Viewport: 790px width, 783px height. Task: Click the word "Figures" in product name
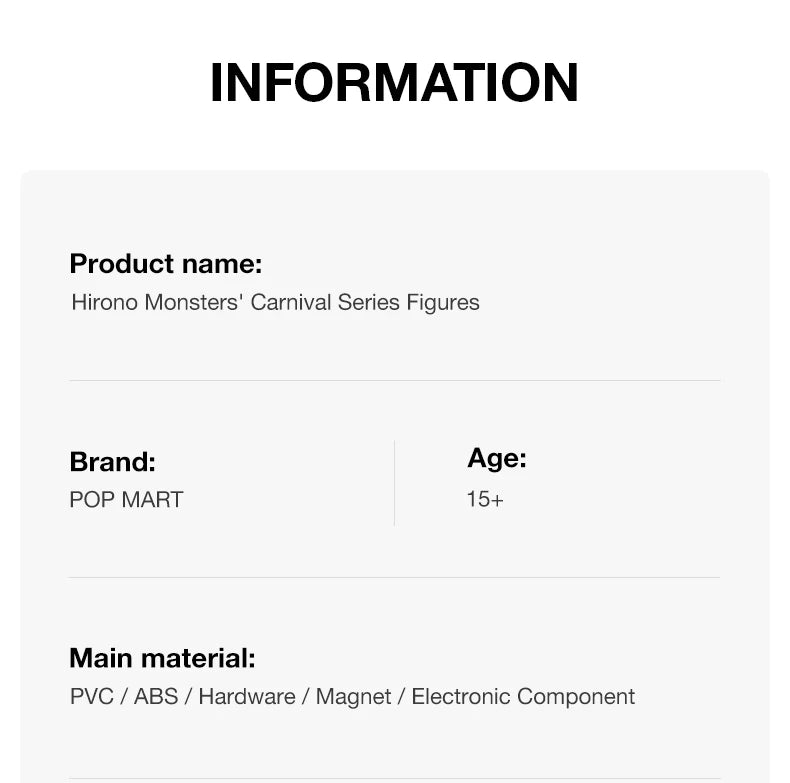pos(443,302)
